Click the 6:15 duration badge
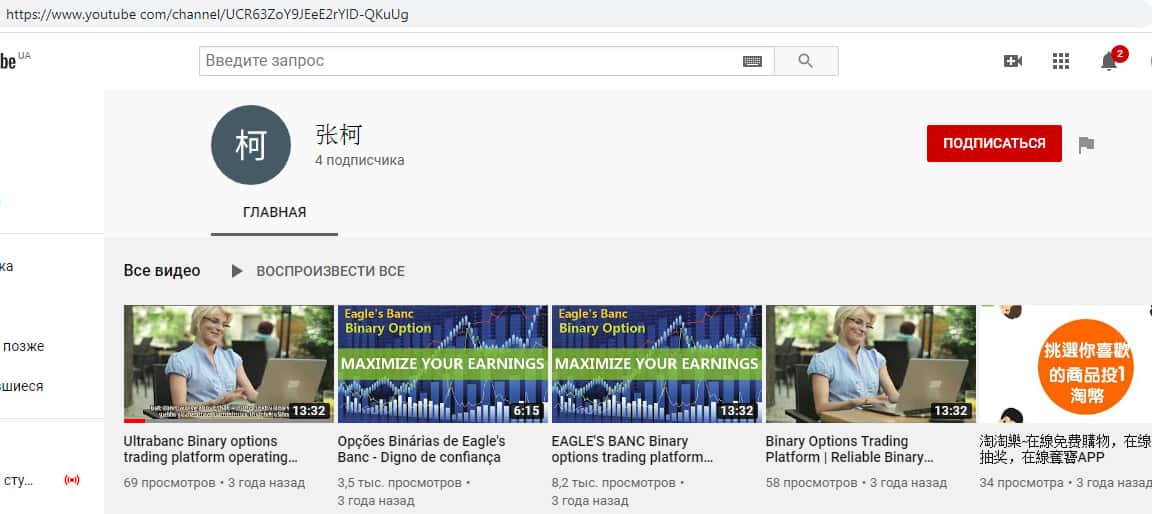 coord(526,411)
